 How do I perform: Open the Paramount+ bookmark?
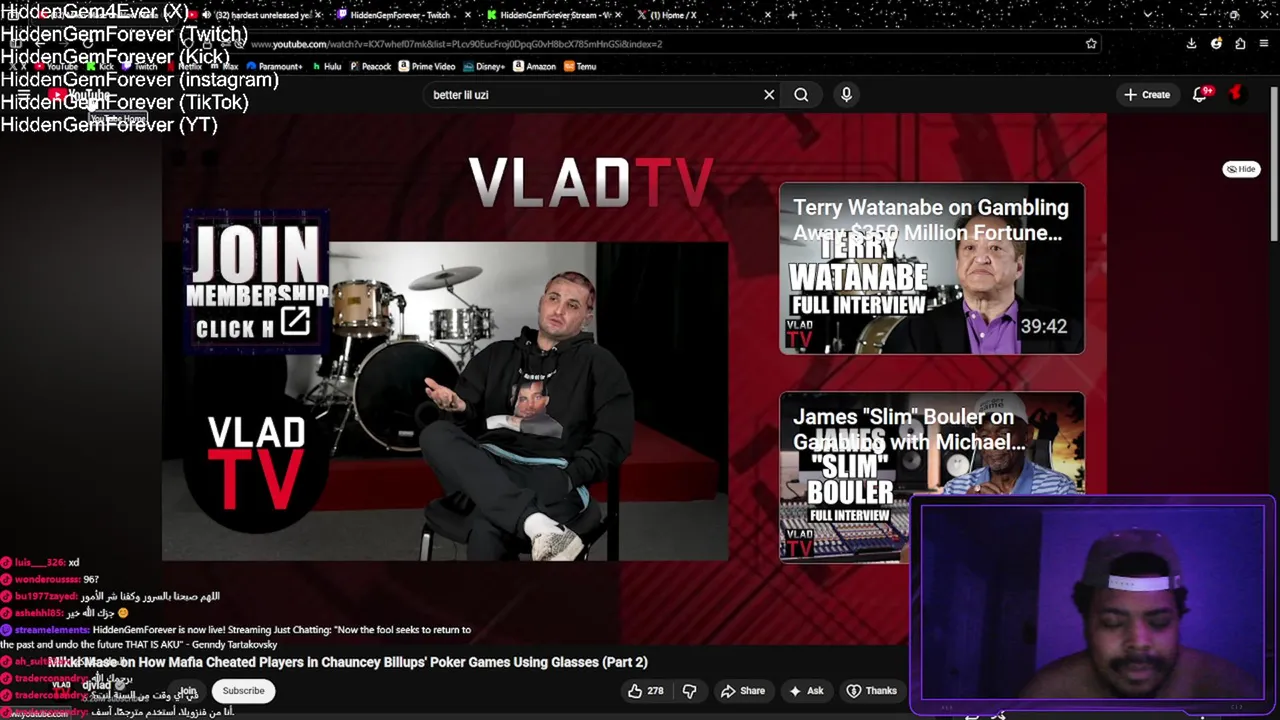274,67
